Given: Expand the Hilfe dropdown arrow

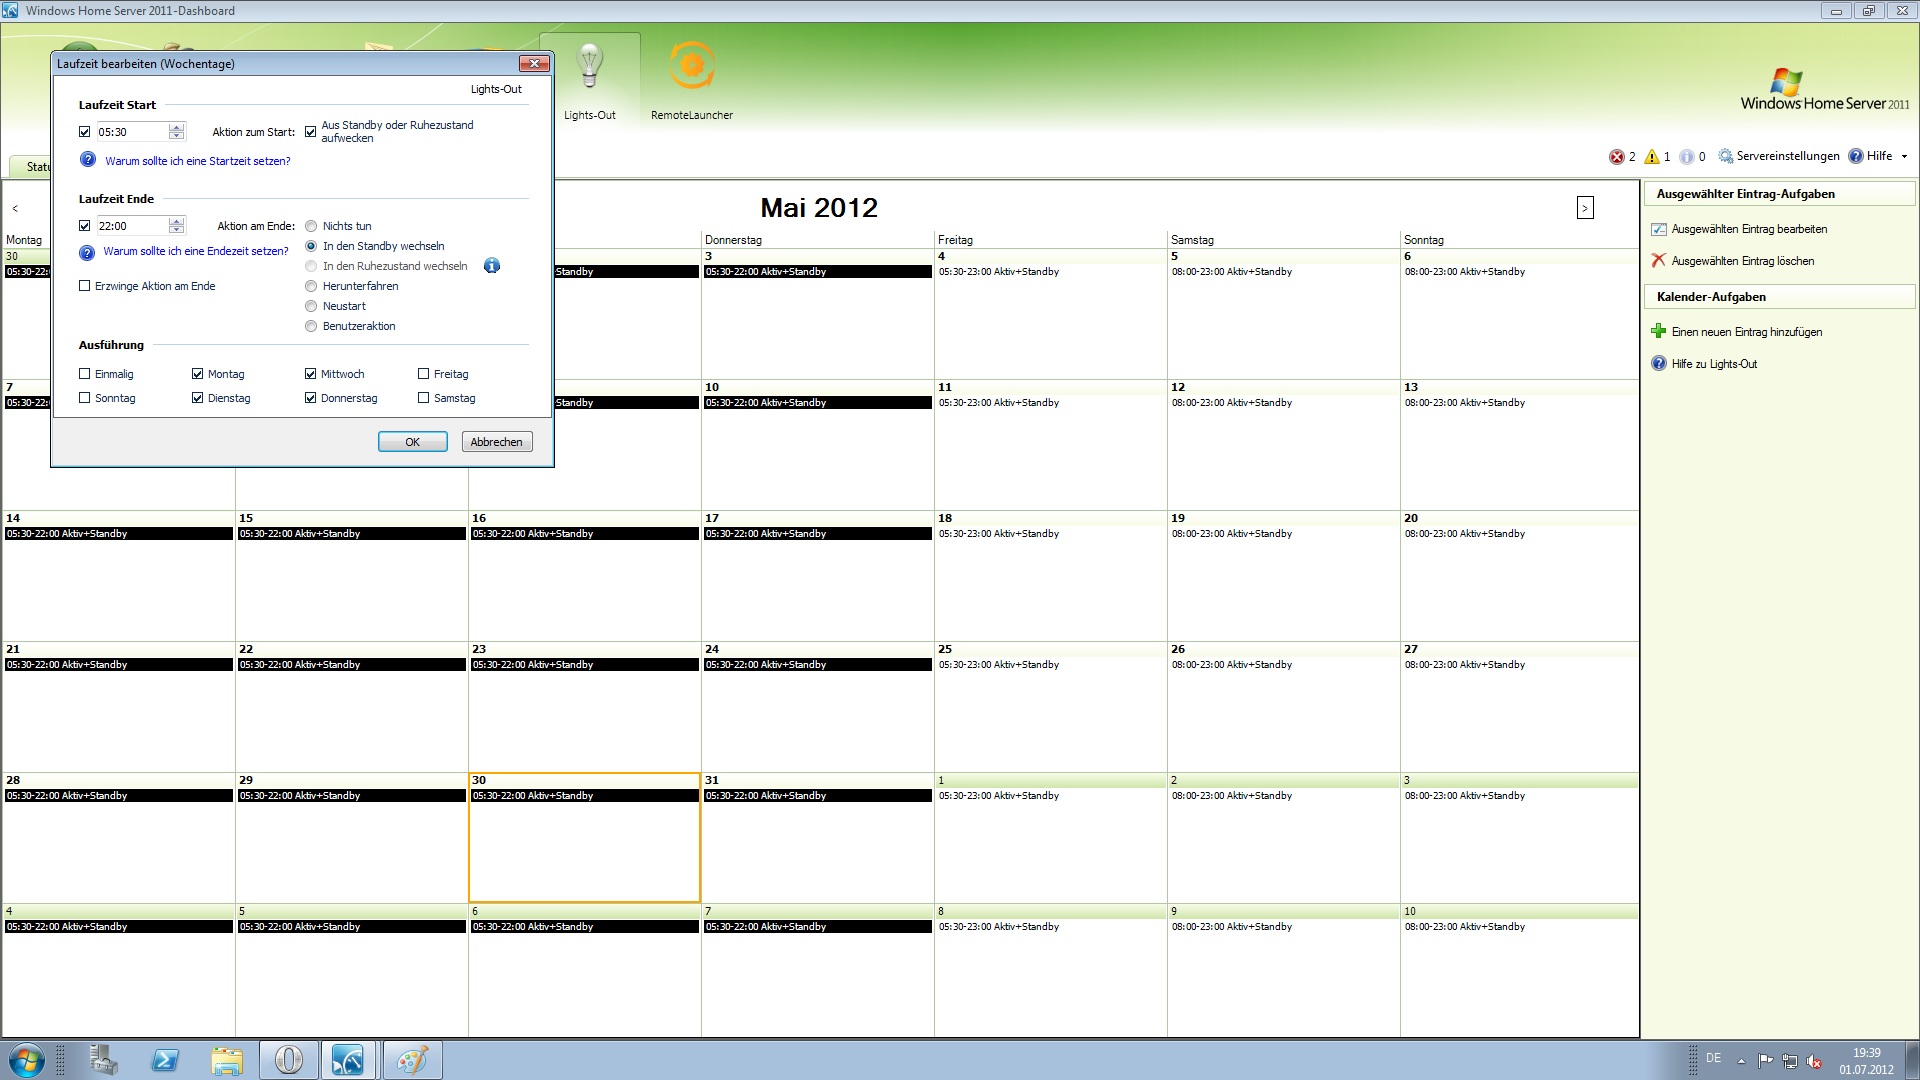Looking at the screenshot, I should (1905, 156).
